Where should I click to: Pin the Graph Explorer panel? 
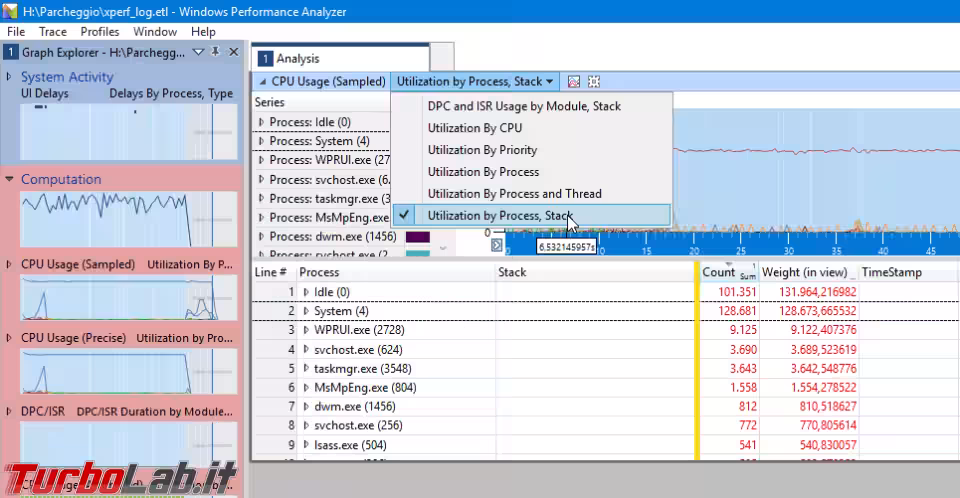[x=216, y=52]
